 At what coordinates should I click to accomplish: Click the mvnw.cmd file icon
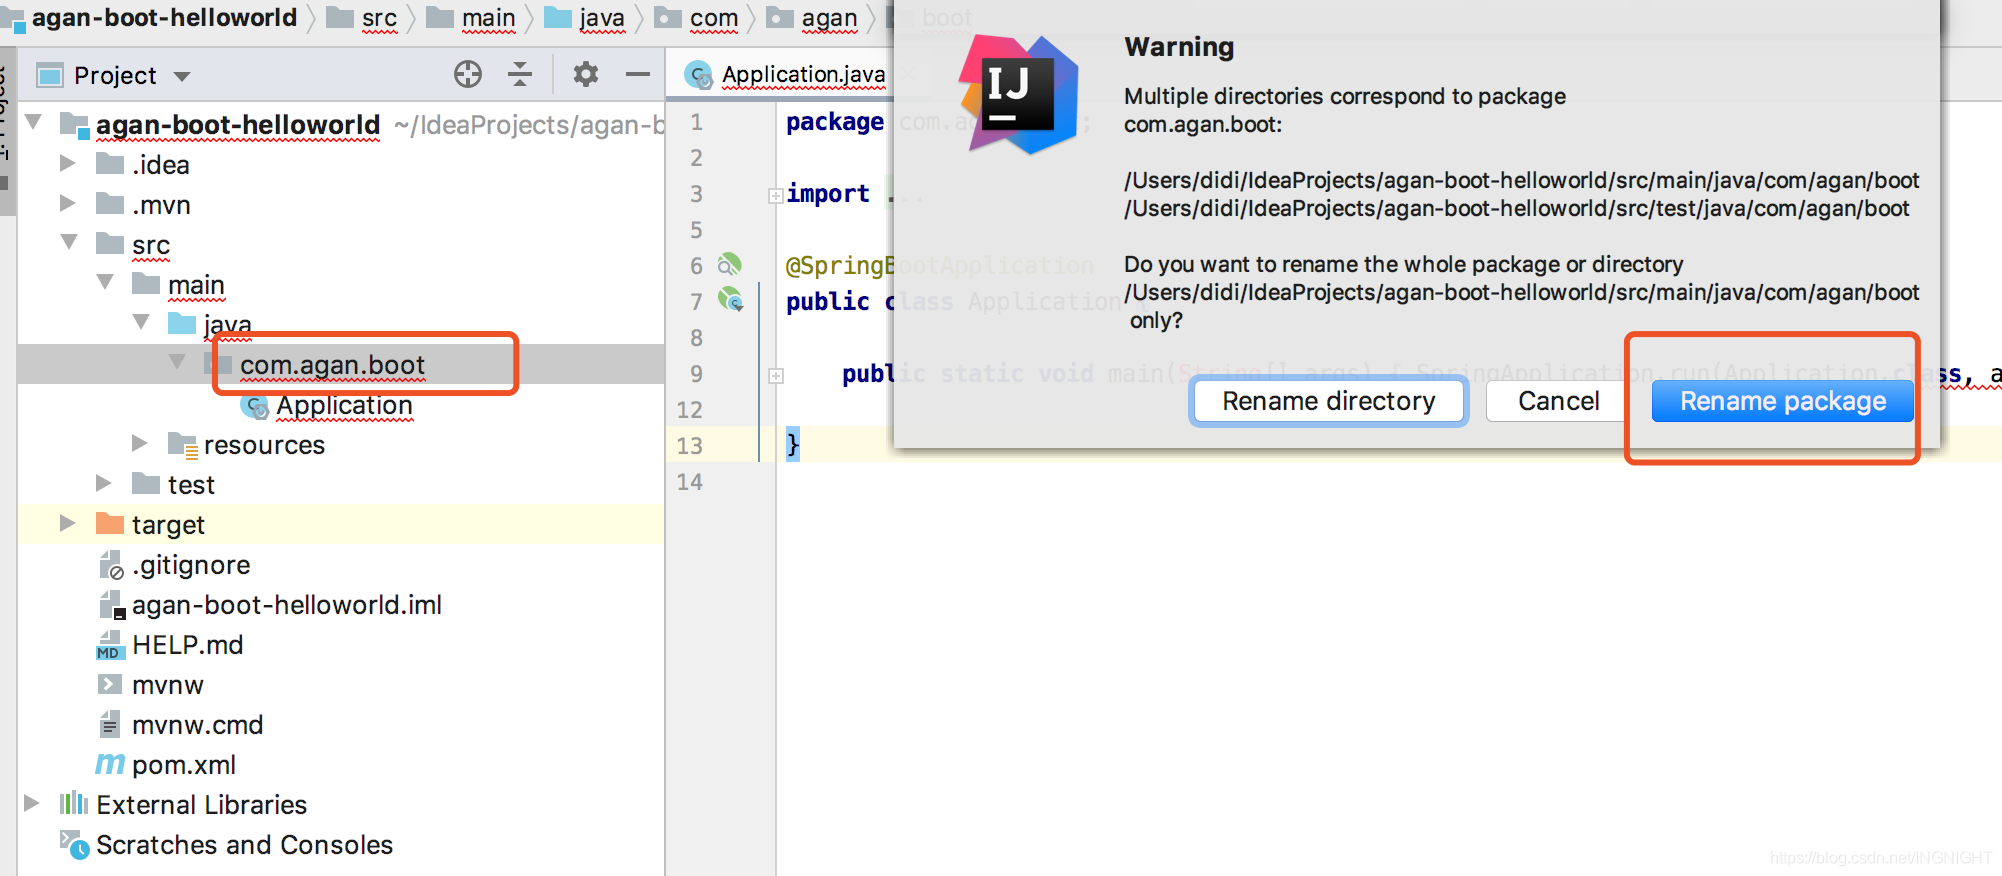pyautogui.click(x=110, y=724)
